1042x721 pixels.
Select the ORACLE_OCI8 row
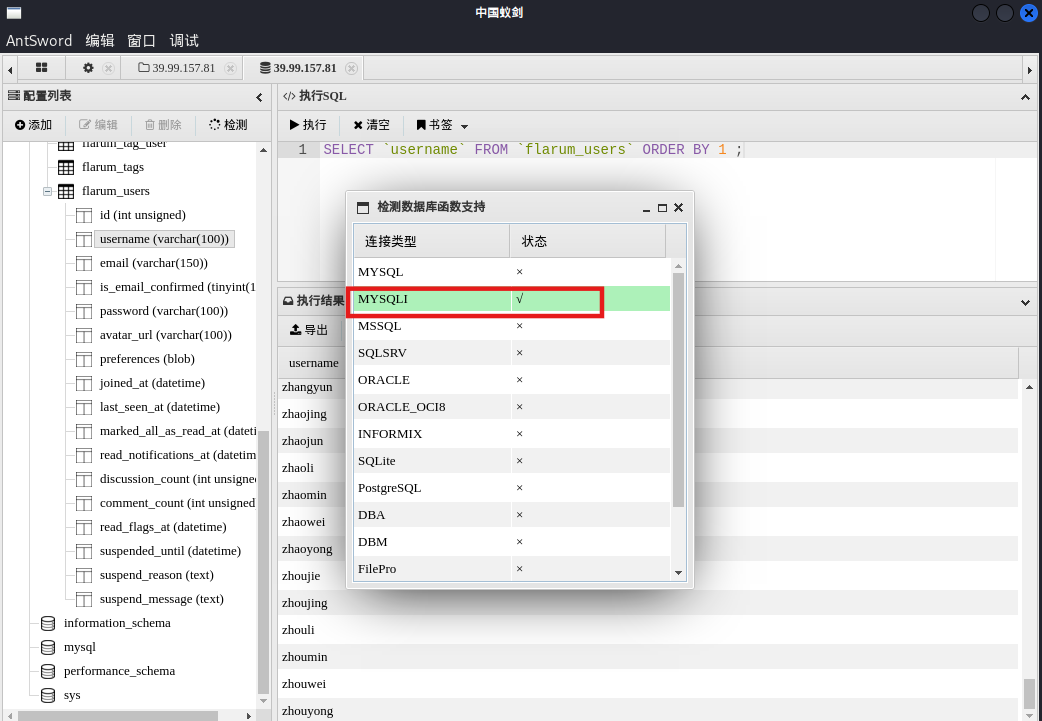512,407
